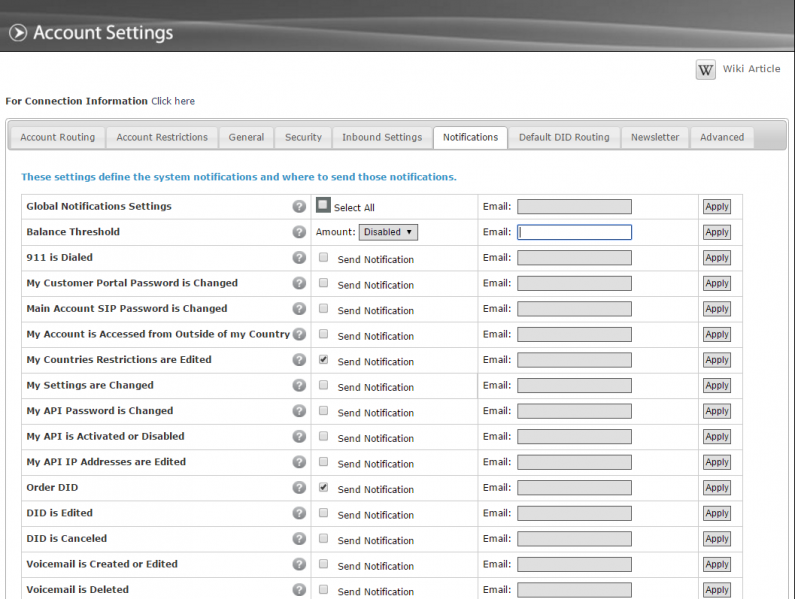Click the Global Notifications email field
Image resolution: width=795 pixels, height=599 pixels.
pyautogui.click(x=574, y=206)
